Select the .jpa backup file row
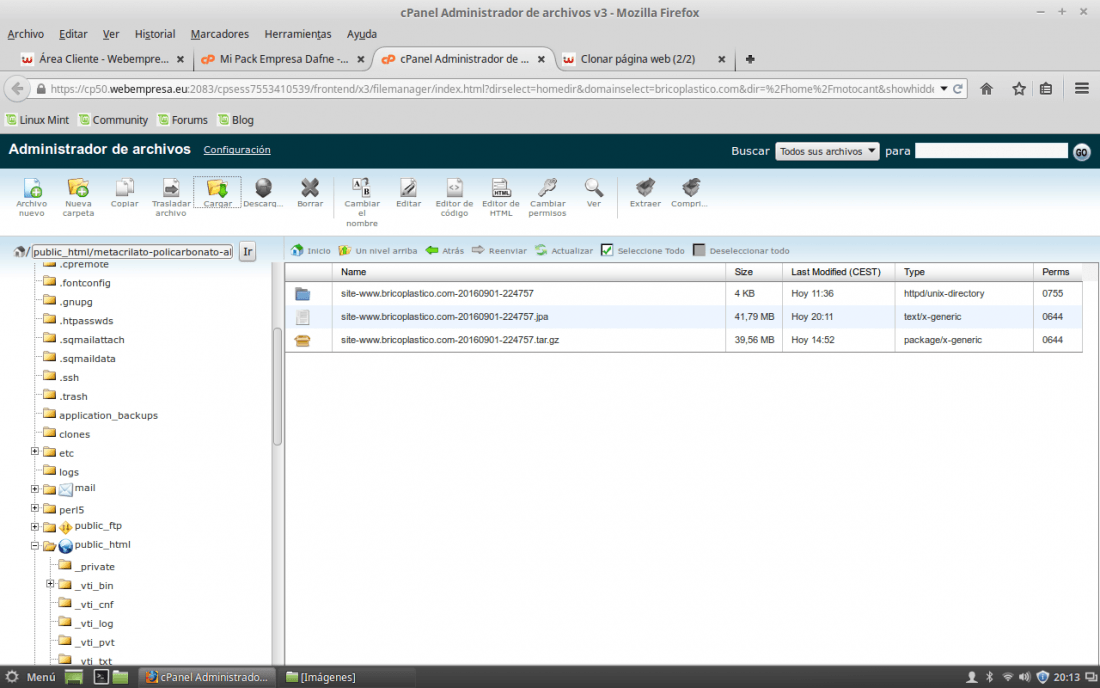Screen dimensions: 1100x688 coord(683,317)
